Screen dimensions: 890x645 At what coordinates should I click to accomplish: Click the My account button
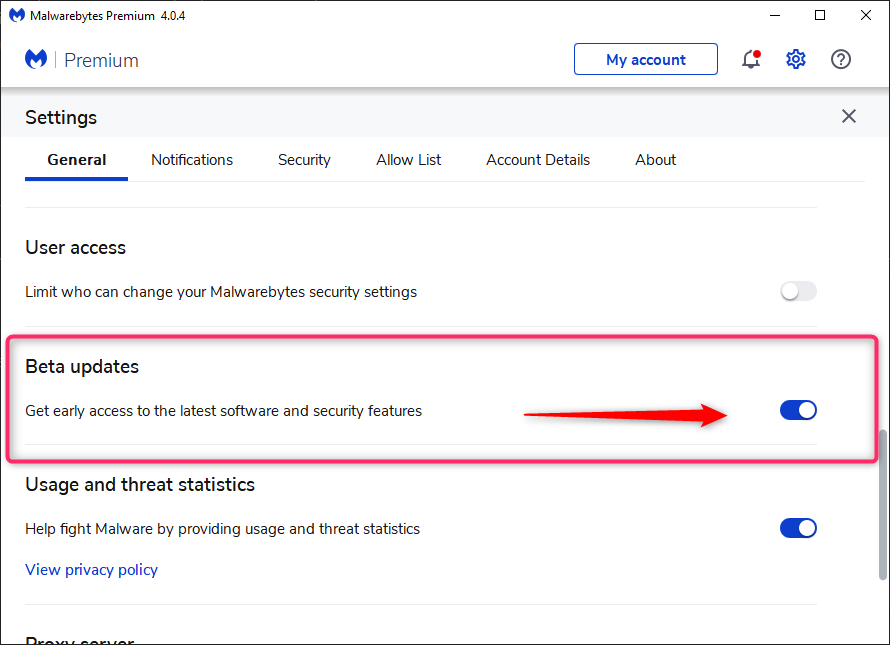(646, 59)
